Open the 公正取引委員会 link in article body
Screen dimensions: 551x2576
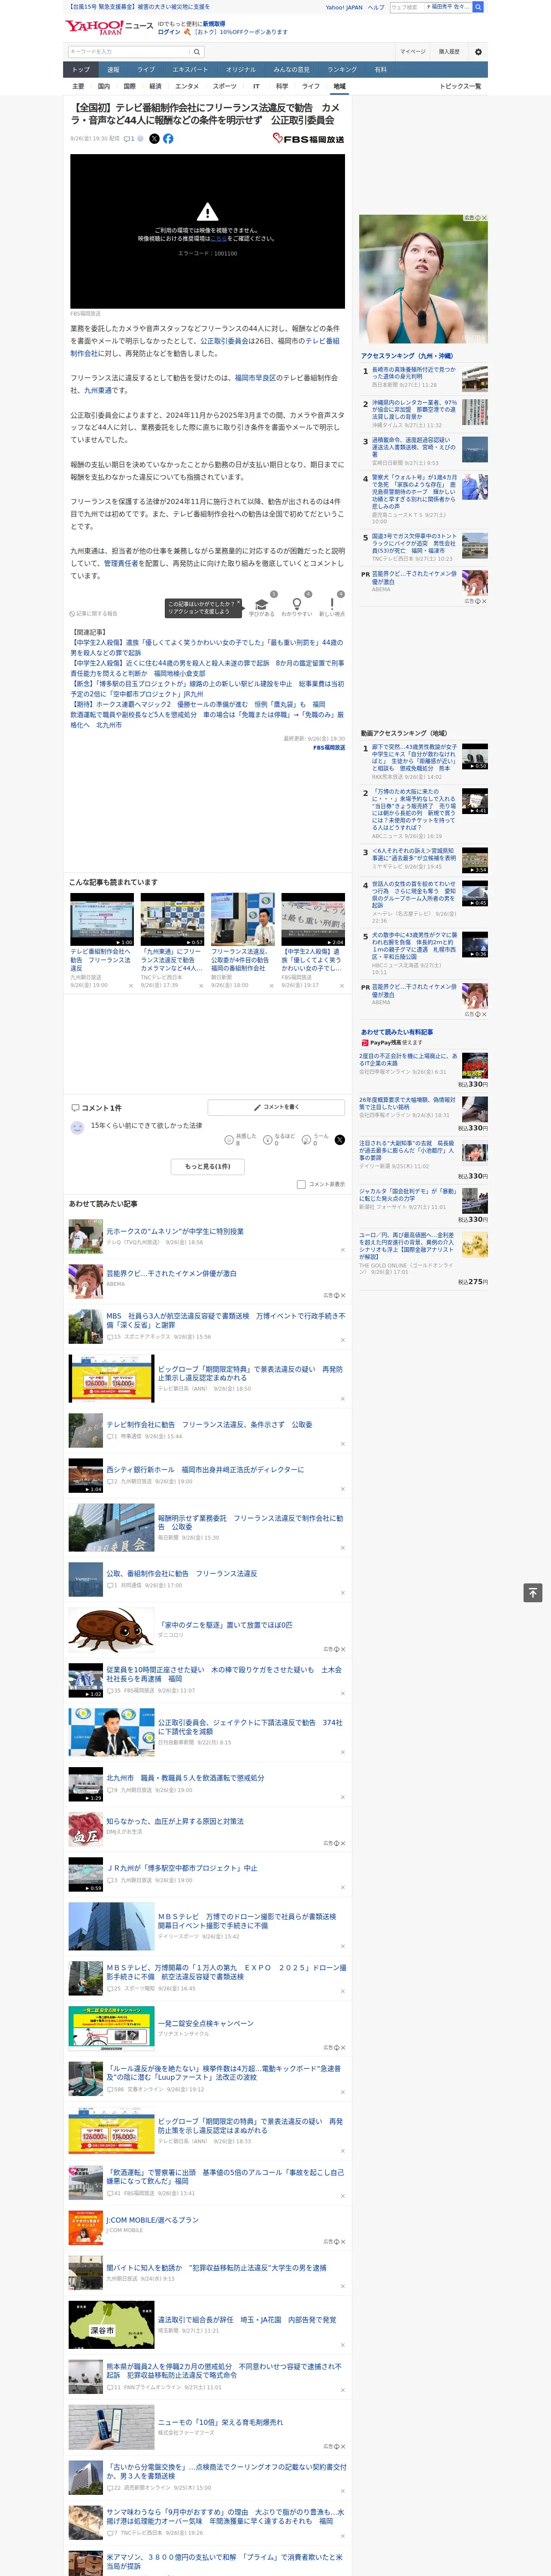click(224, 341)
